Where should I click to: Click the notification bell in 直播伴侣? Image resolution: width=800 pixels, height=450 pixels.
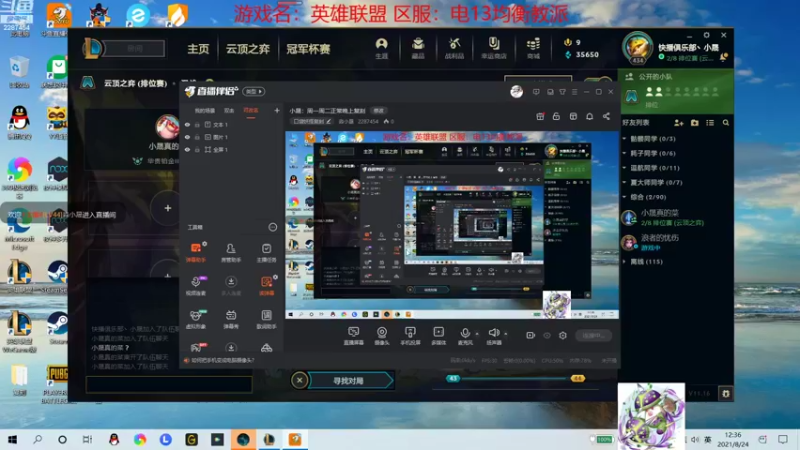coord(589,116)
